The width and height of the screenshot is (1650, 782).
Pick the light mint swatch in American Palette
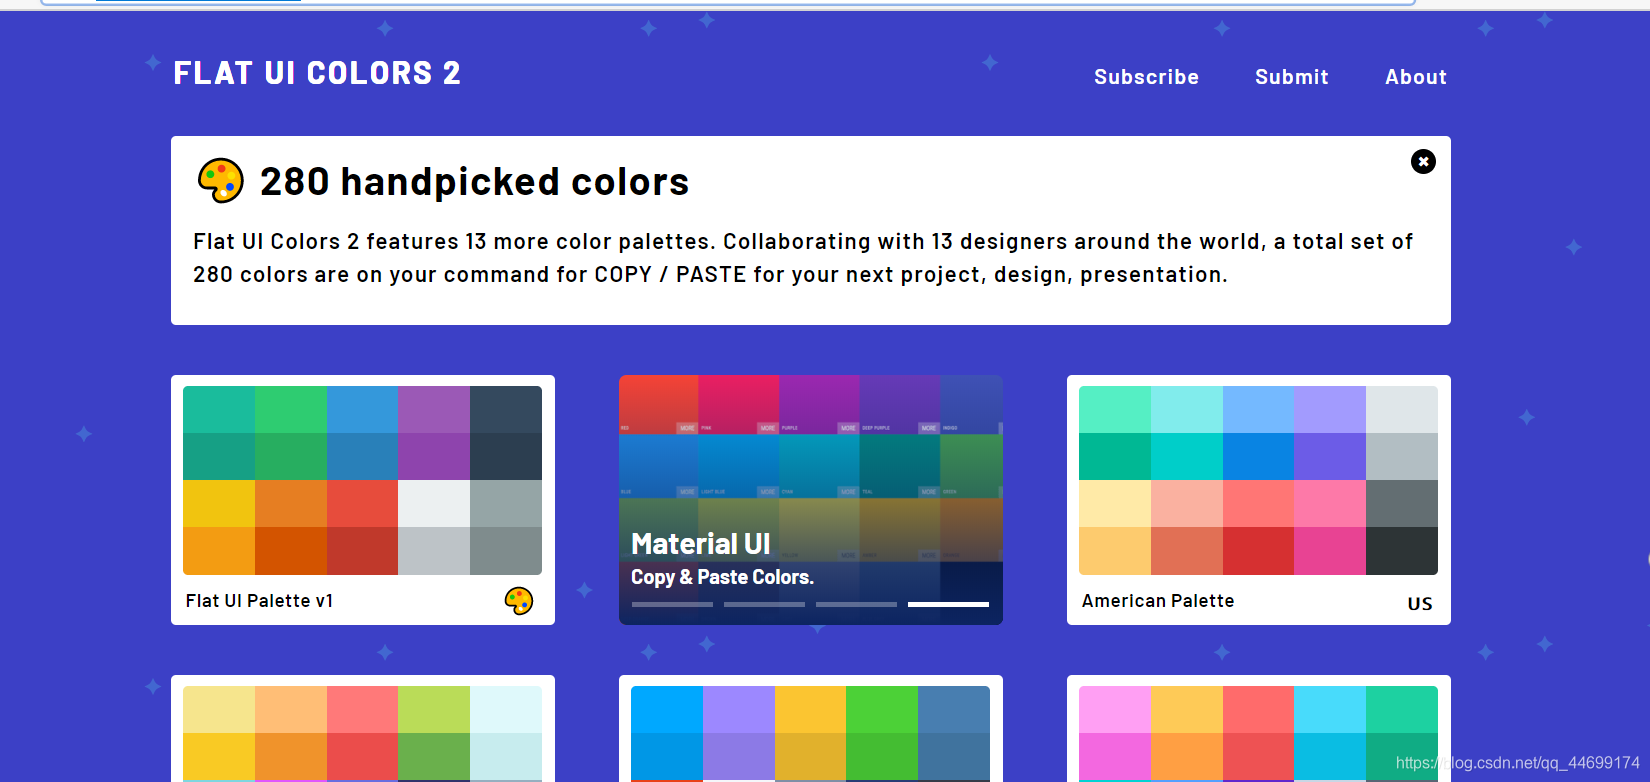(x=1115, y=409)
